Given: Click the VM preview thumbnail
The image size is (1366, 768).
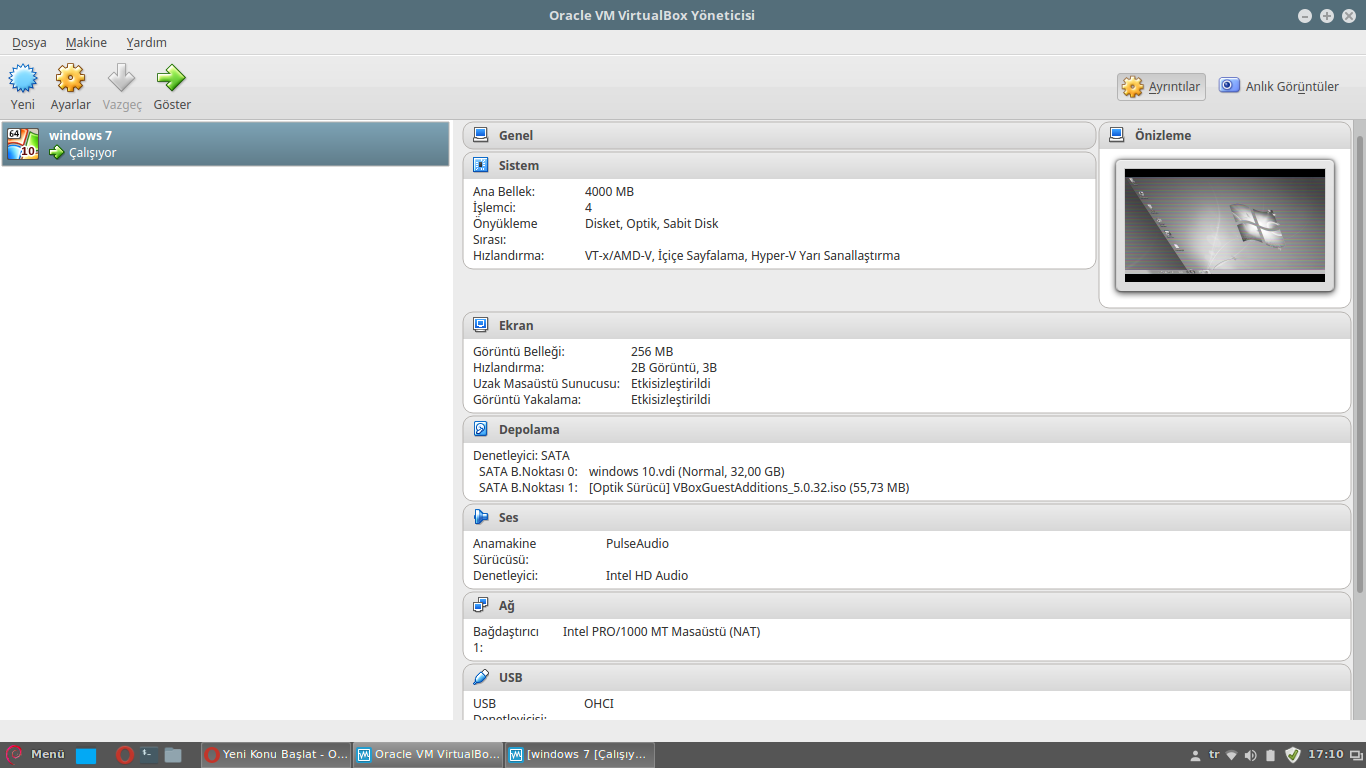Looking at the screenshot, I should pyautogui.click(x=1225, y=225).
